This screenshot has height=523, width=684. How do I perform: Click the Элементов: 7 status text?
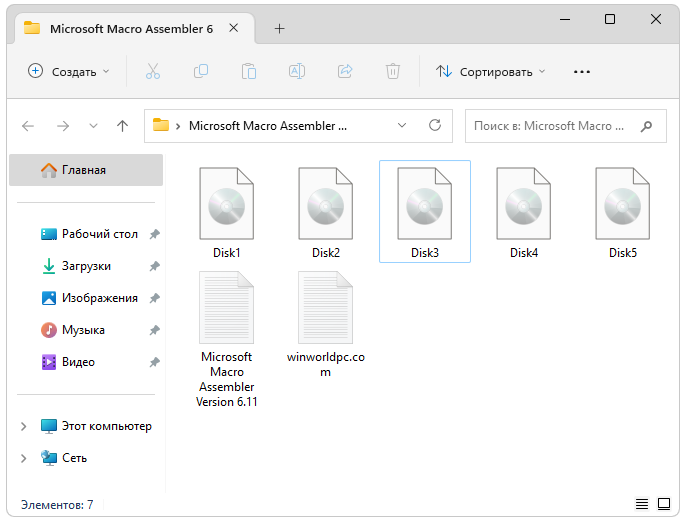[57, 505]
